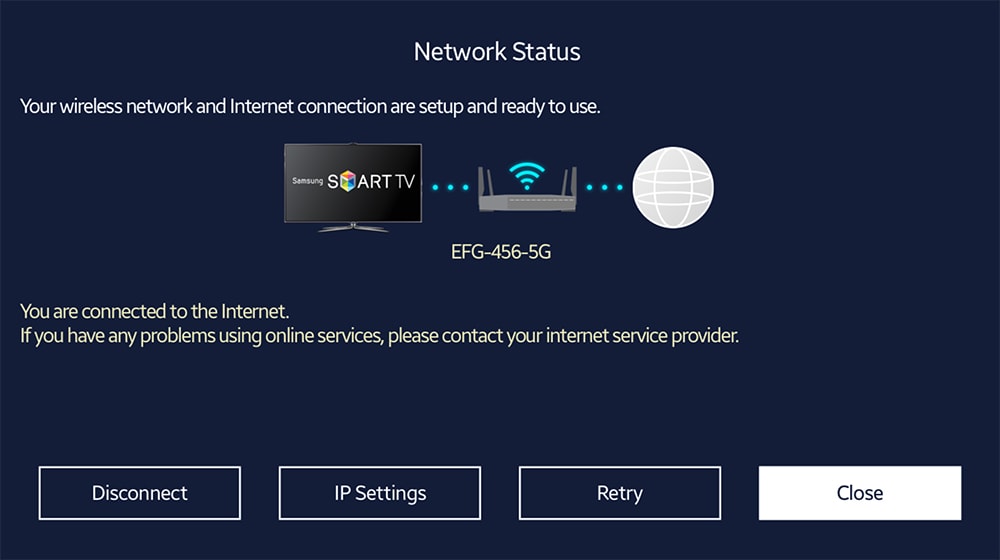Click the Network Status title
1000x560 pixels.
click(x=497, y=52)
